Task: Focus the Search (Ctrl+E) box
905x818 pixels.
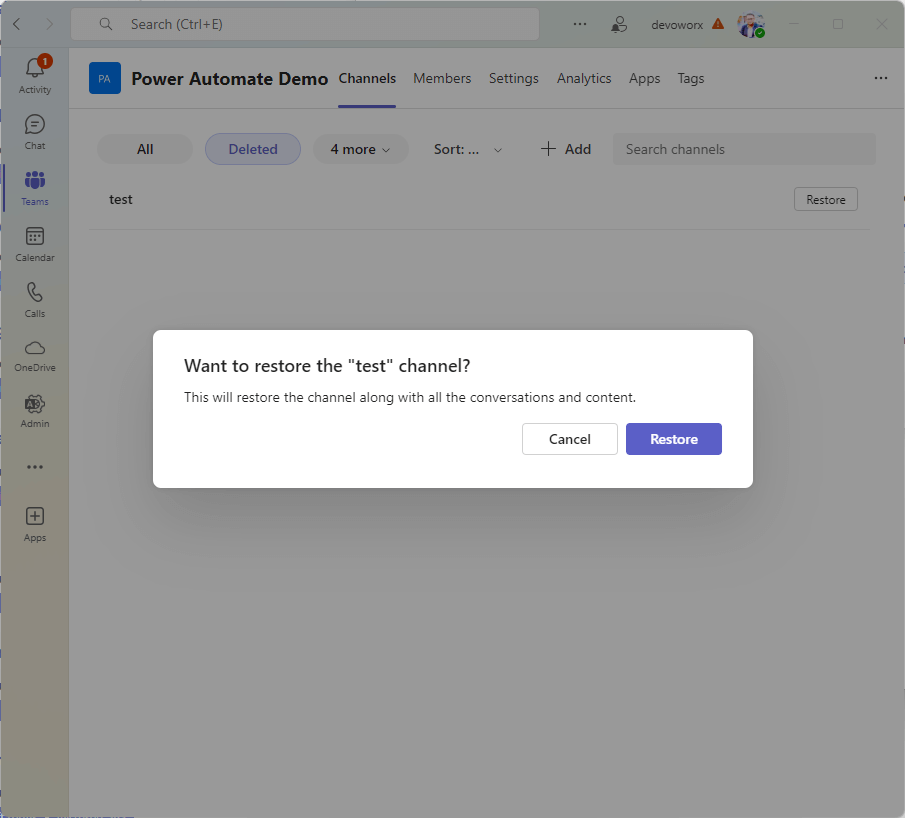Action: pos(305,24)
